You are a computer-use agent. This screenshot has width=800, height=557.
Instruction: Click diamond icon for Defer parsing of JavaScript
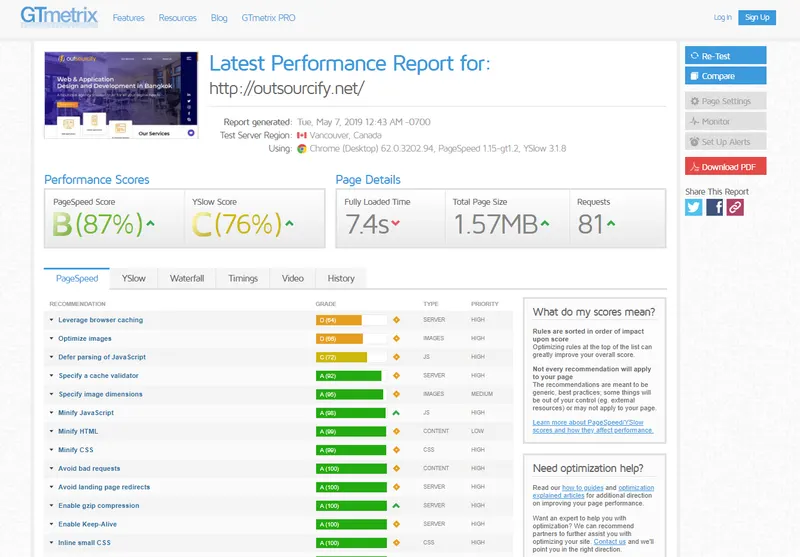click(396, 357)
